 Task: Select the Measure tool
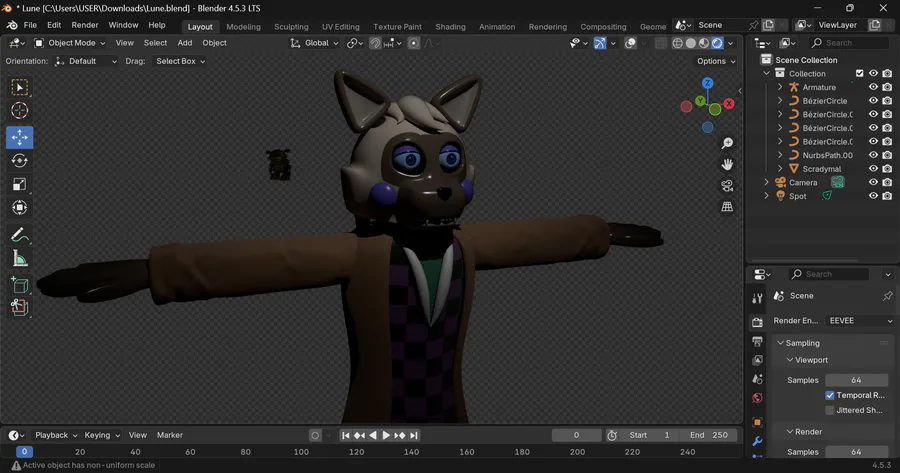tap(20, 258)
